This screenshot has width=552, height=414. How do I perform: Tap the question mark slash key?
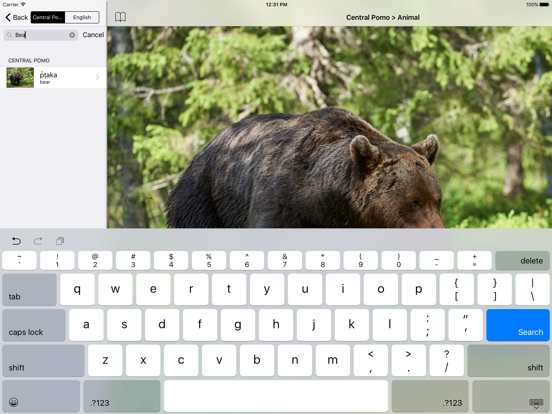[447, 360]
